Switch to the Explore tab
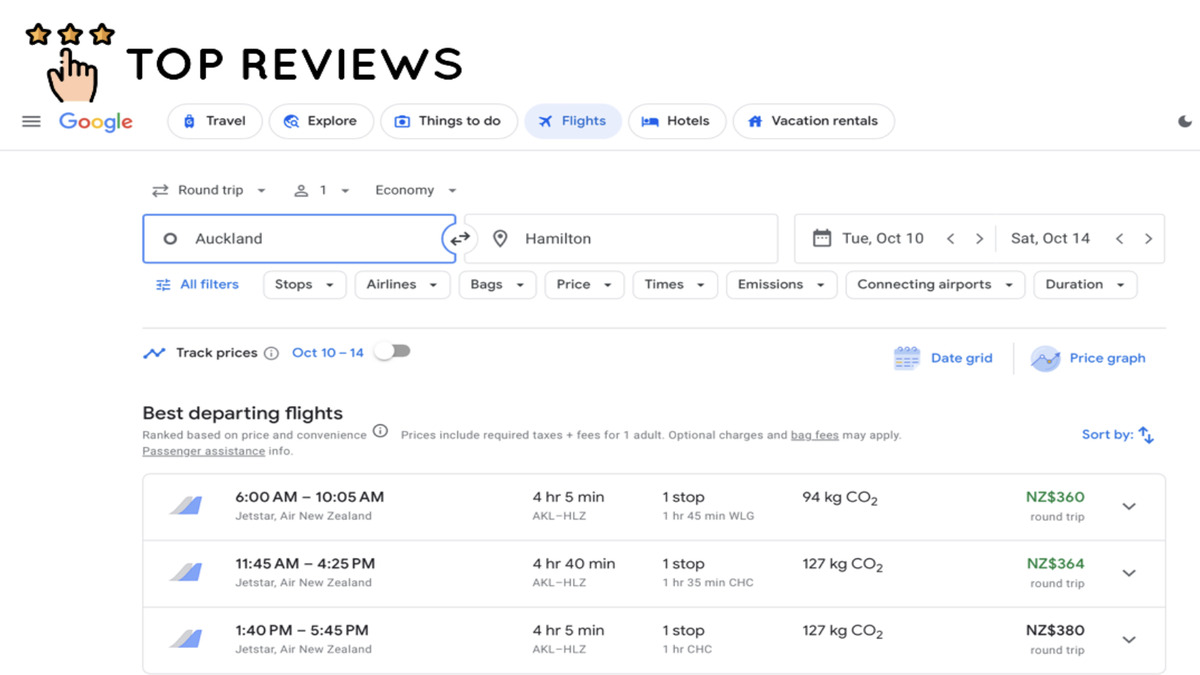 321,121
